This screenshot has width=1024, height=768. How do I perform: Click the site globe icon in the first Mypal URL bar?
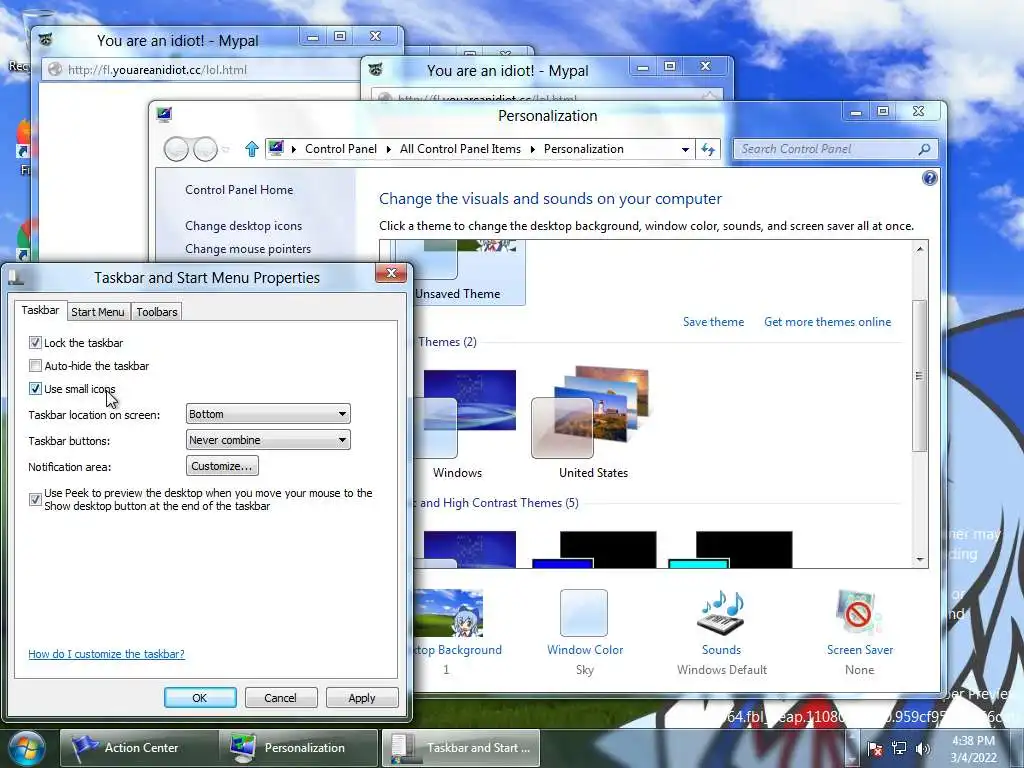coord(55,69)
